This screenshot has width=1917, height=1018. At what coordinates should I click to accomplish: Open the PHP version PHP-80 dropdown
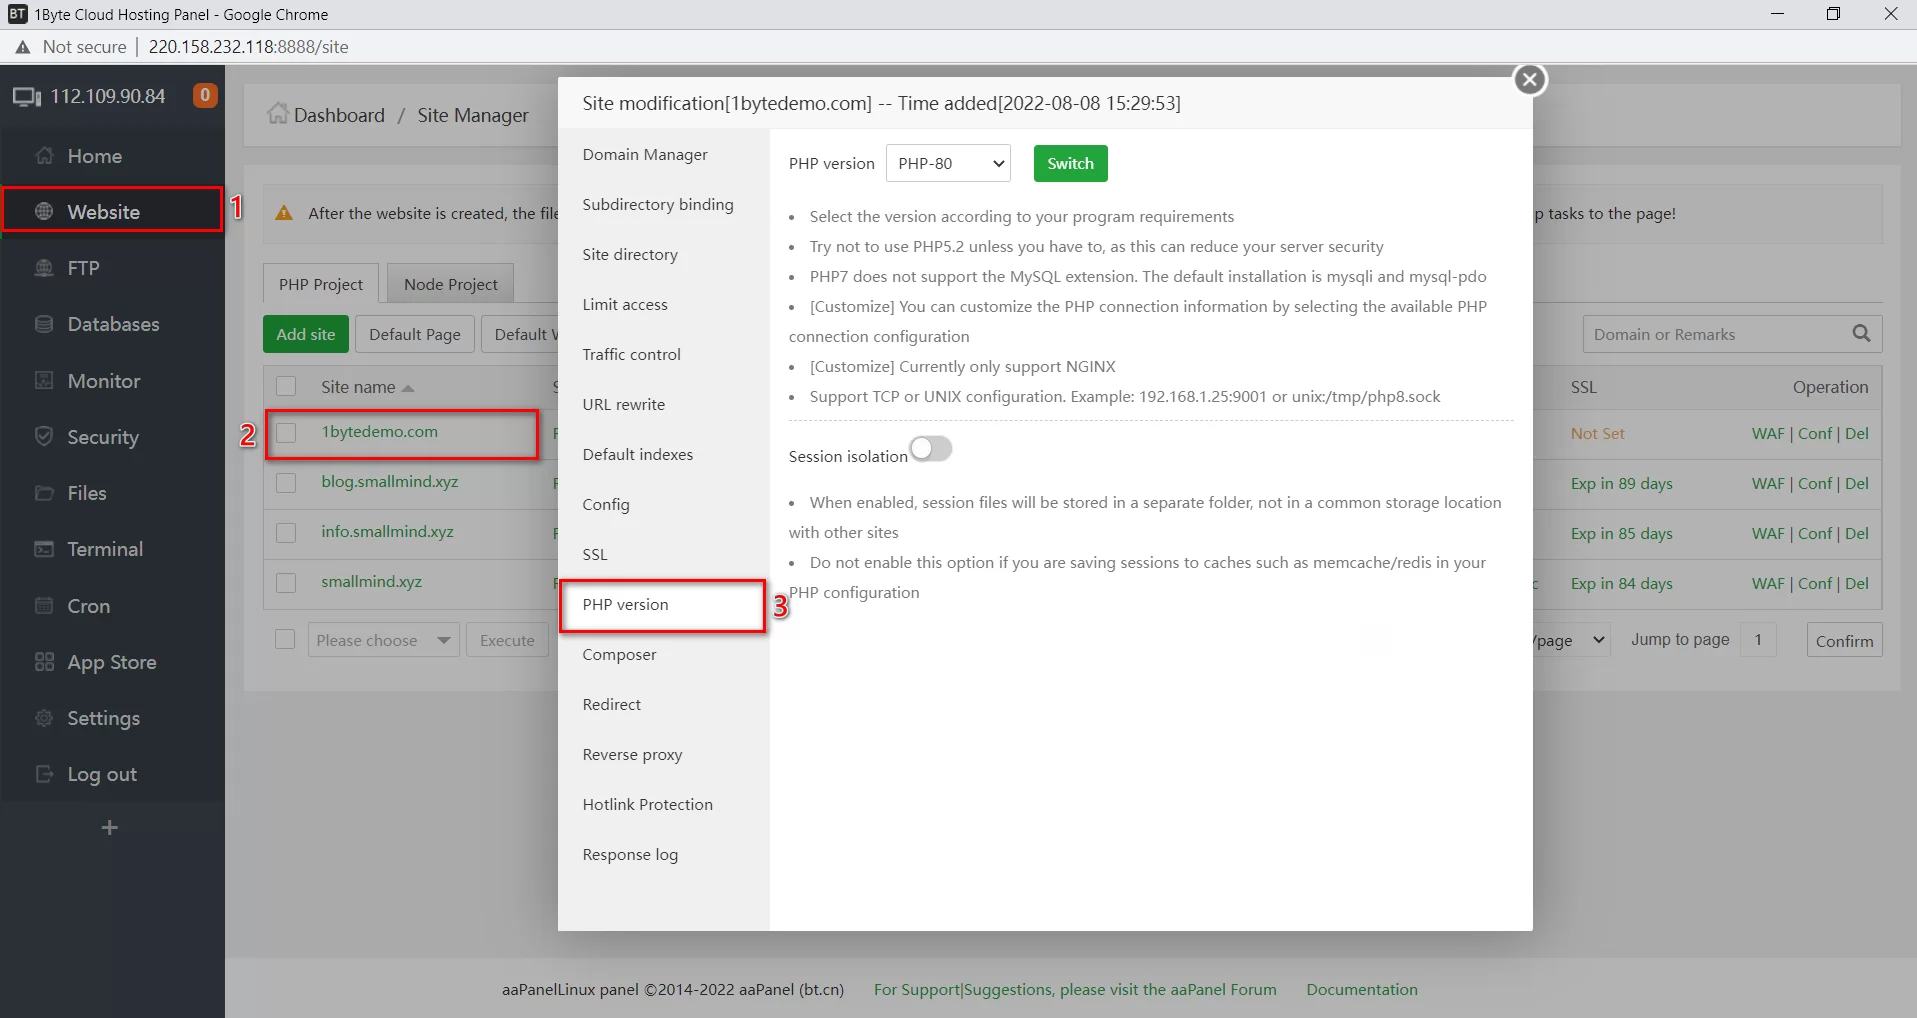[948, 163]
